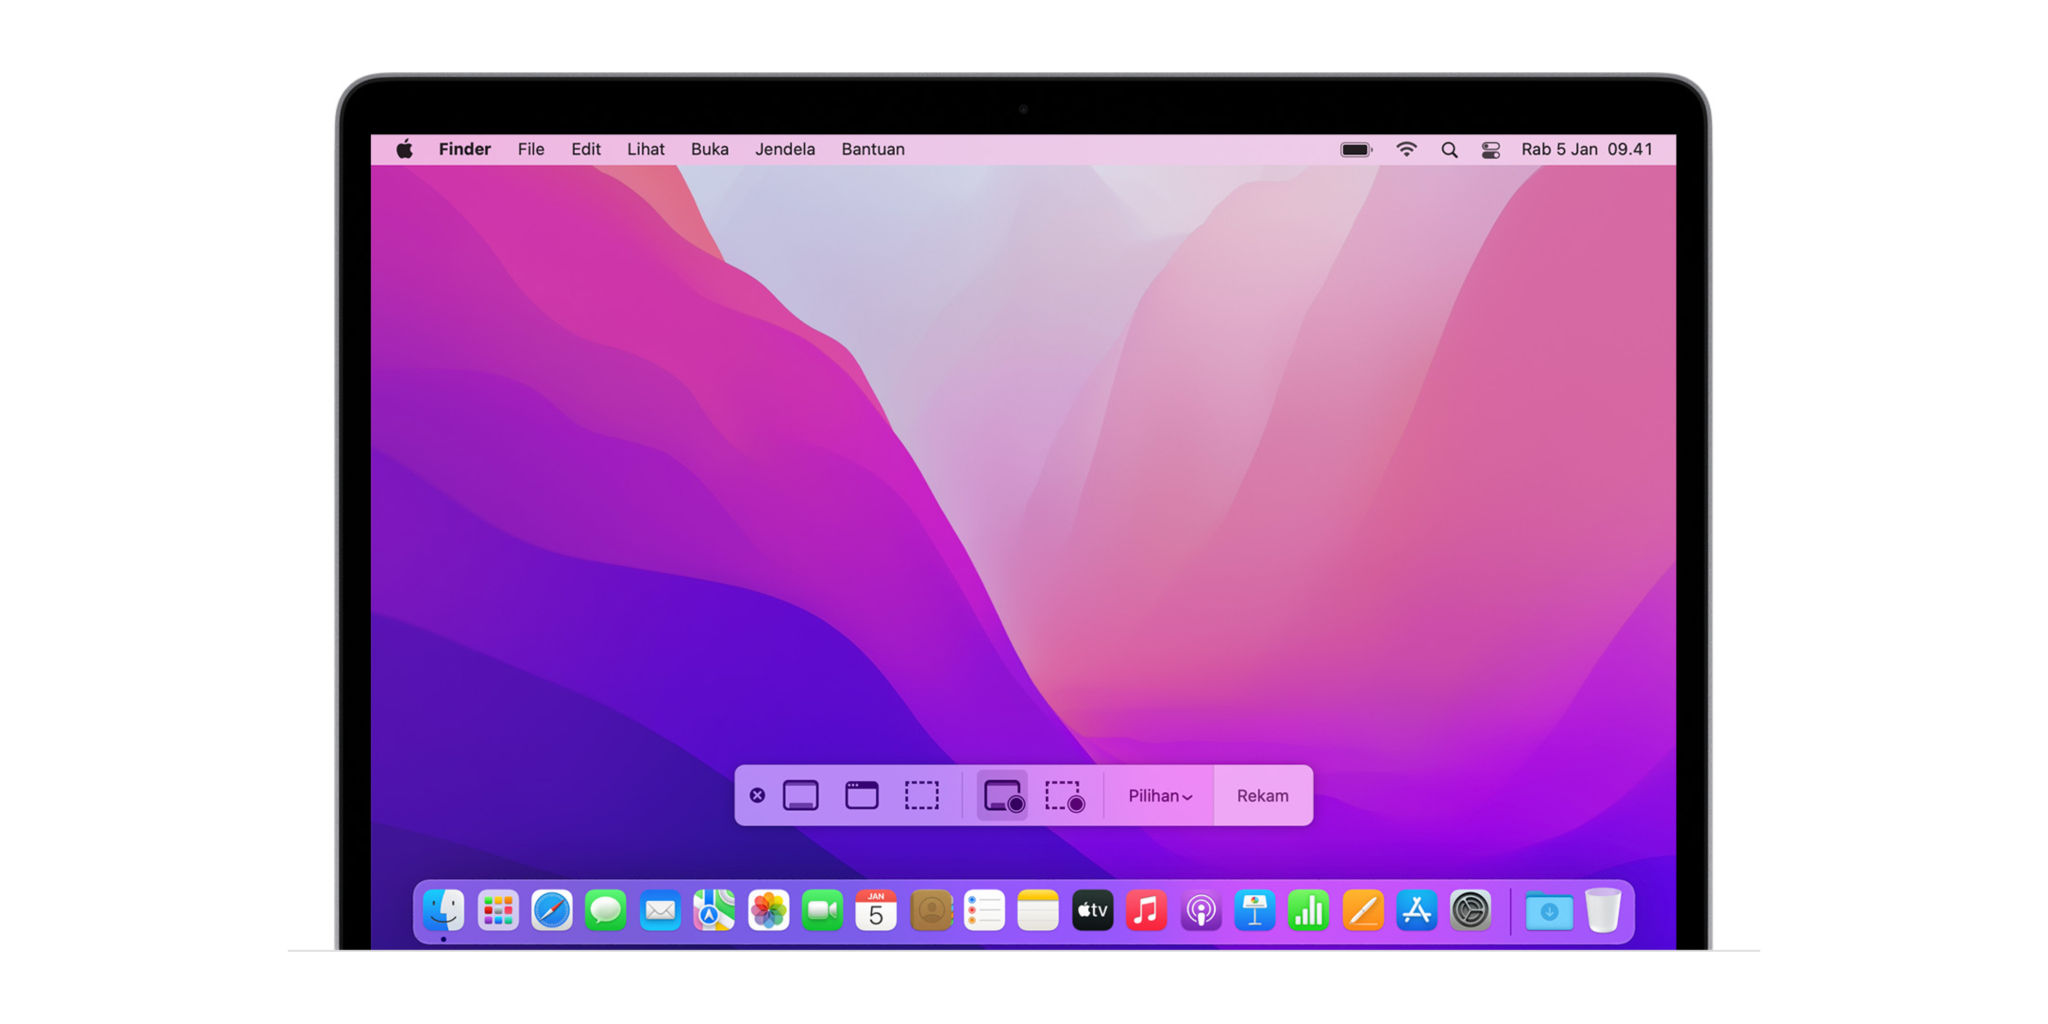This screenshot has width=2048, height=1024.
Task: Open the Bantuan menu
Action: (871, 148)
